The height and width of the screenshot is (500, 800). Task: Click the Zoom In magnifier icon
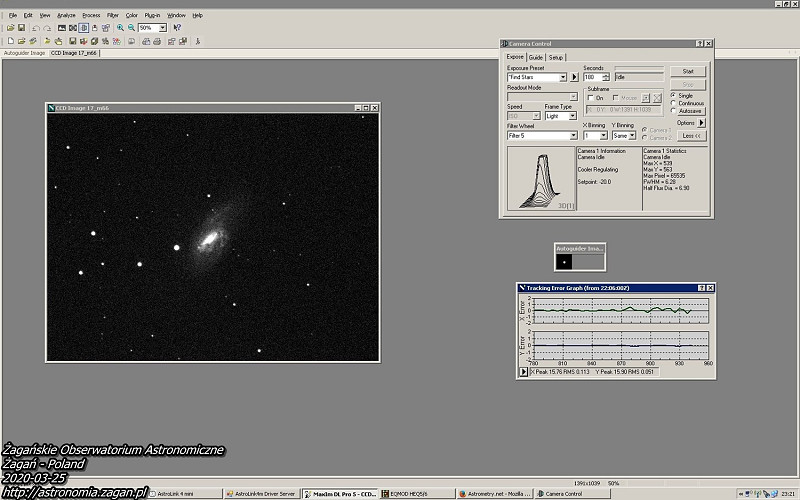tap(120, 28)
